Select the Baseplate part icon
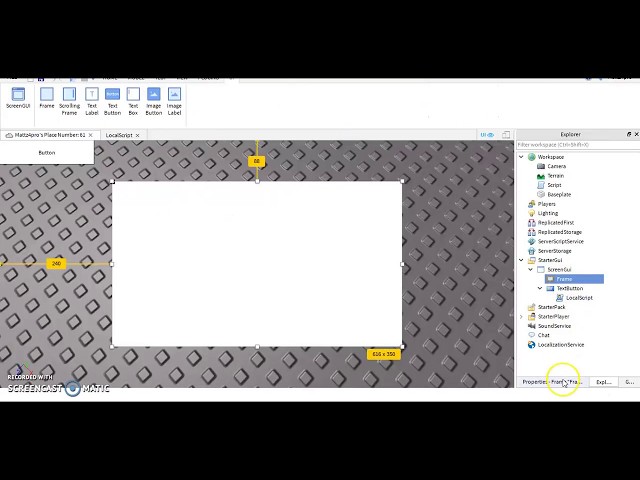Image resolution: width=640 pixels, height=480 pixels. click(x=541, y=195)
